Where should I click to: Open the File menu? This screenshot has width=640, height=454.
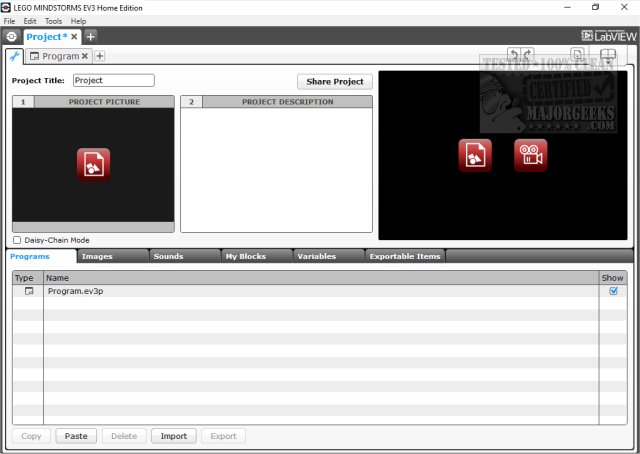(x=9, y=21)
